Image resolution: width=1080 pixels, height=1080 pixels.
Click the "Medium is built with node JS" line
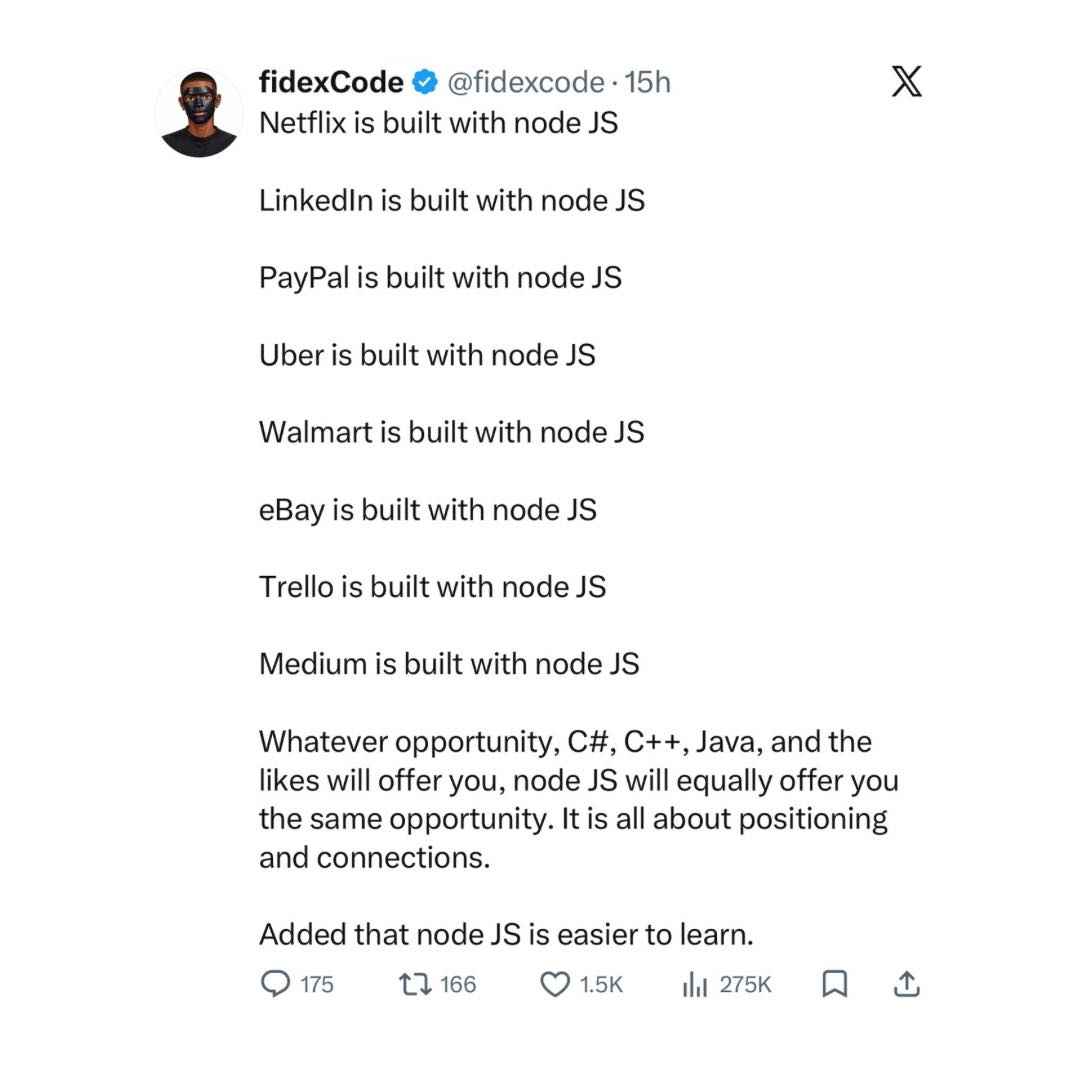(449, 664)
